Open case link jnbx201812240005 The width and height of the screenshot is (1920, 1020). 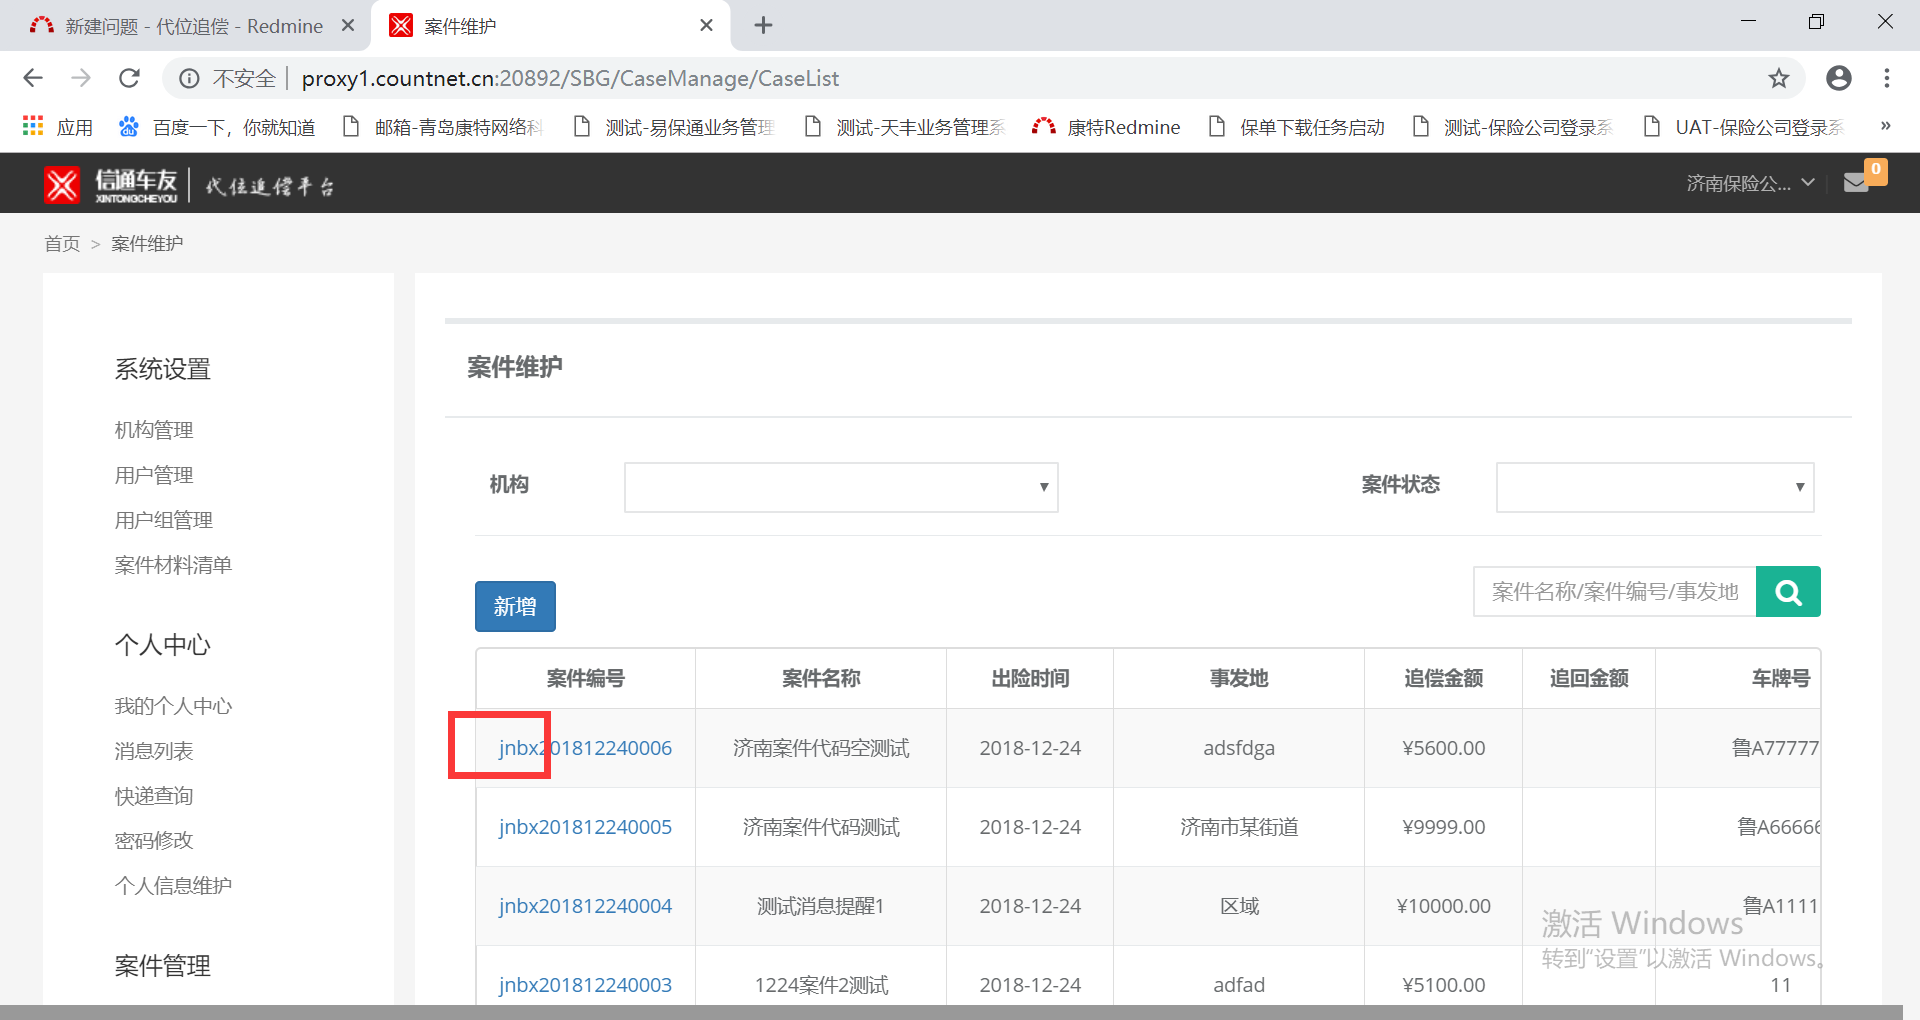[x=585, y=827]
